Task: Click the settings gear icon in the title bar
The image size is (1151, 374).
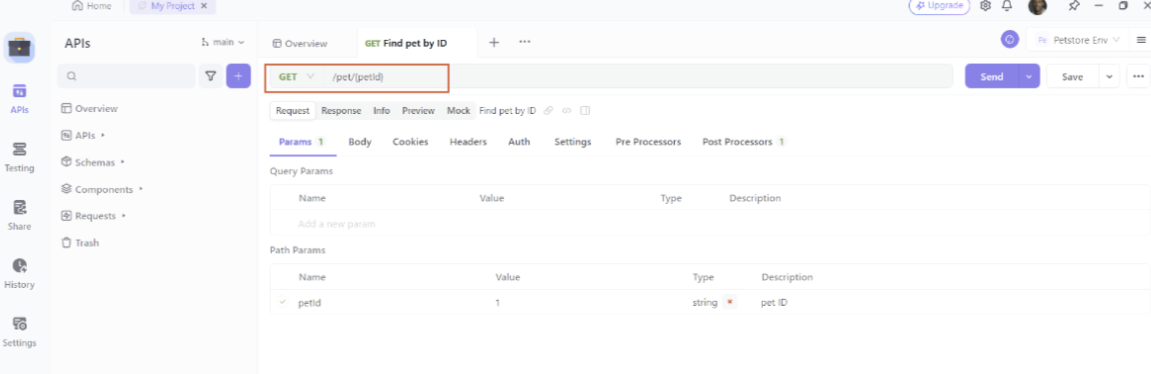Action: (986, 6)
